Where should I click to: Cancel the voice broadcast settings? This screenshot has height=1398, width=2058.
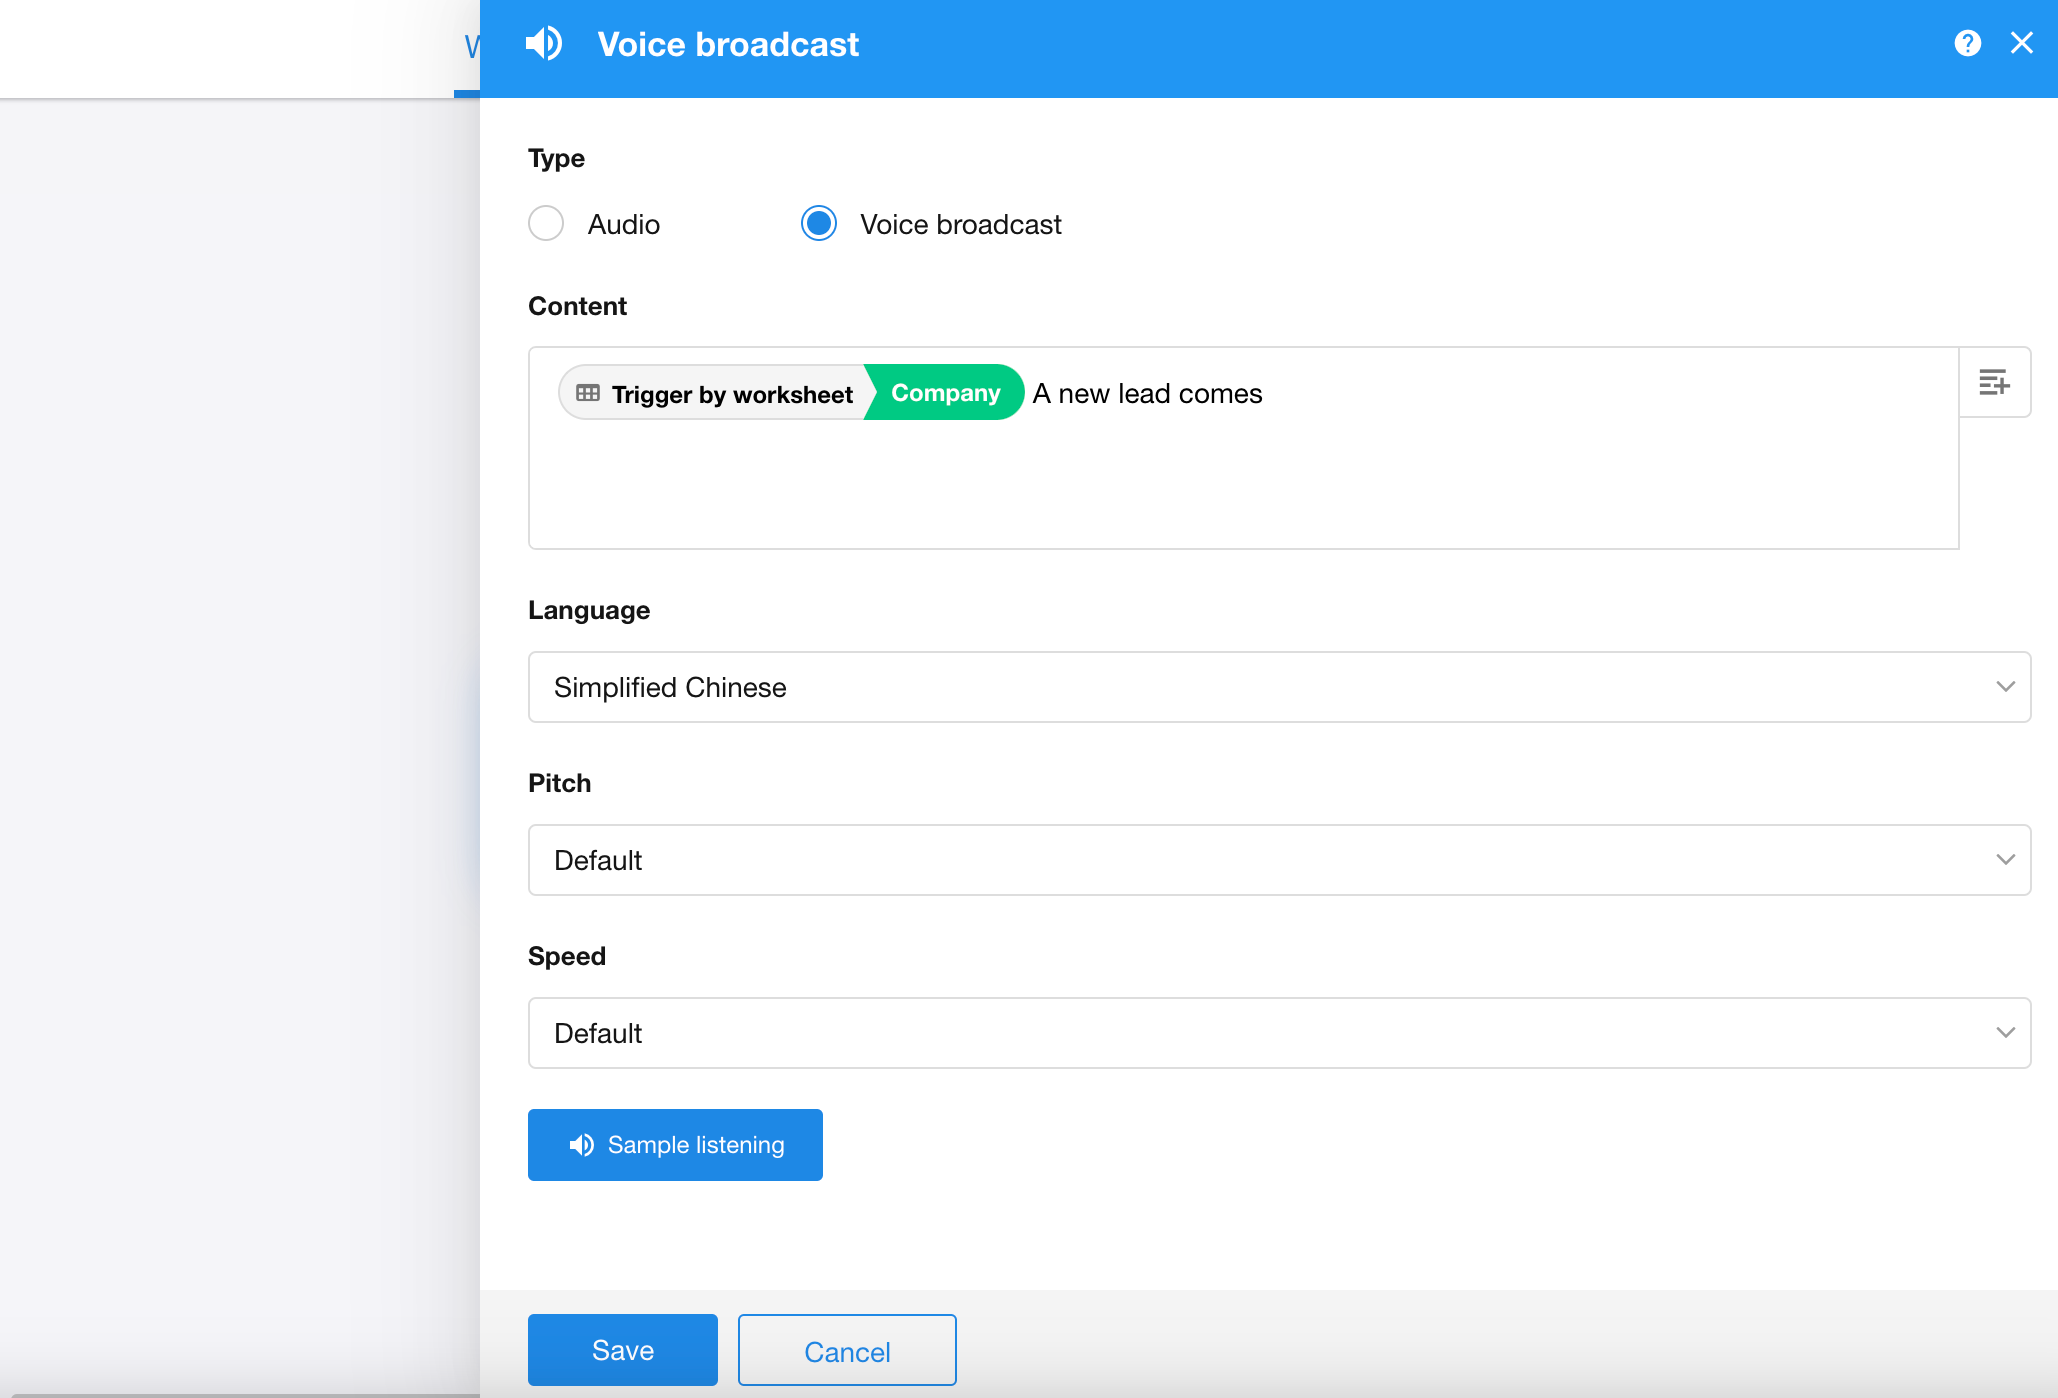click(x=847, y=1350)
